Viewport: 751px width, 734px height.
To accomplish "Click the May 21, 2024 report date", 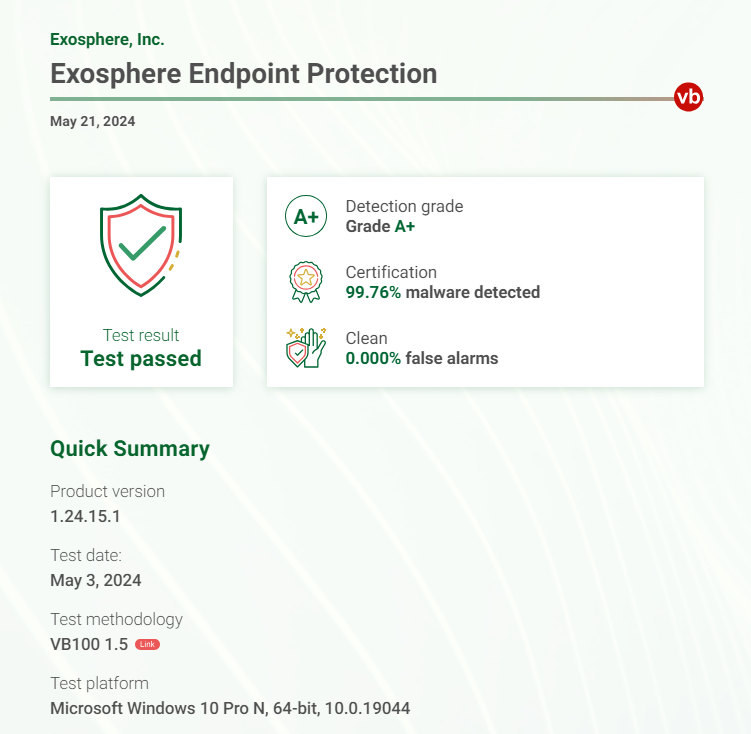I will coord(92,121).
